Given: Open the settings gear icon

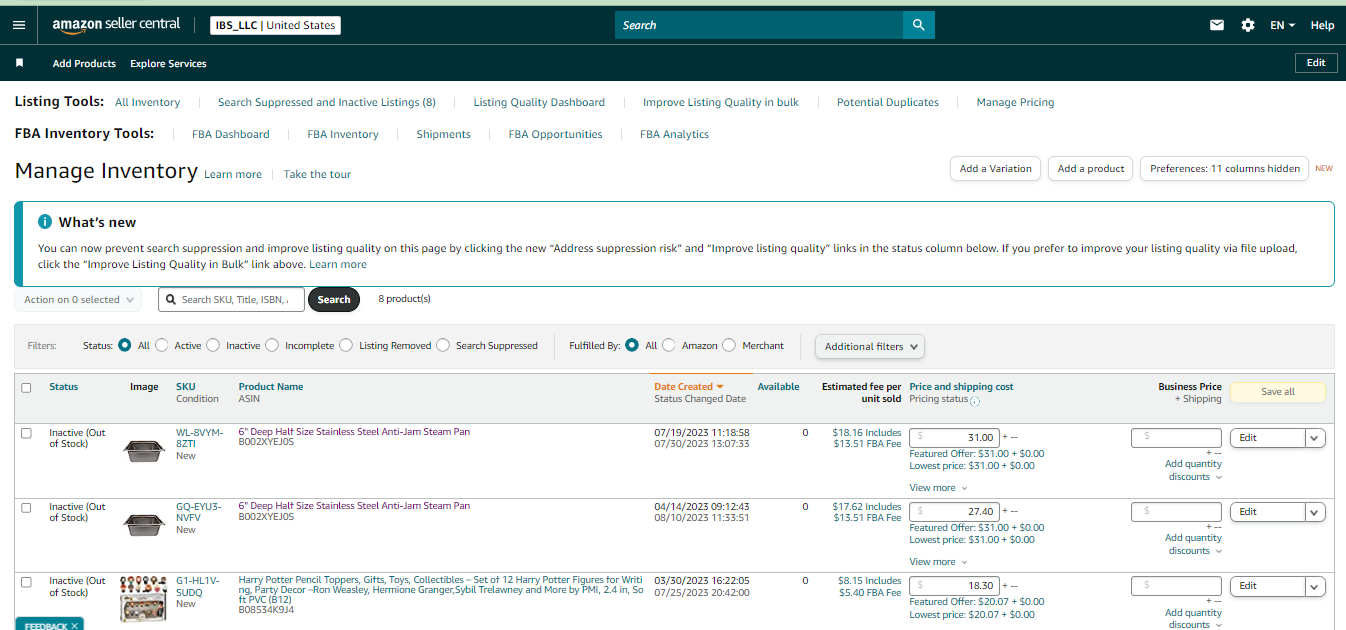Looking at the screenshot, I should tap(1247, 25).
